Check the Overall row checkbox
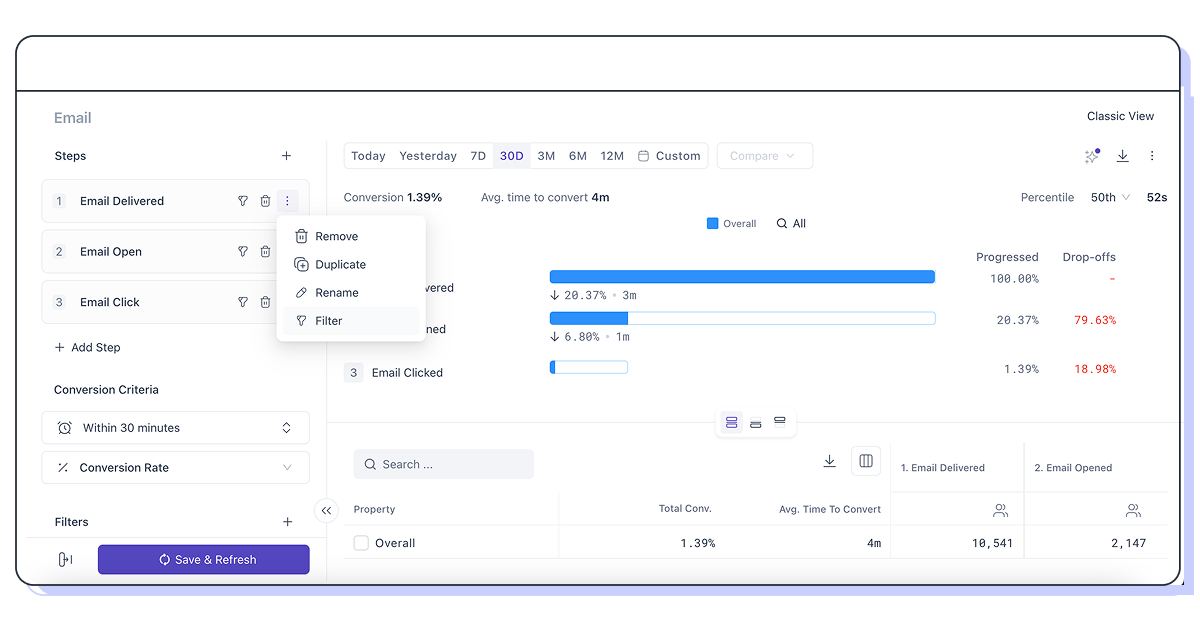The width and height of the screenshot is (1200, 620). (362, 543)
